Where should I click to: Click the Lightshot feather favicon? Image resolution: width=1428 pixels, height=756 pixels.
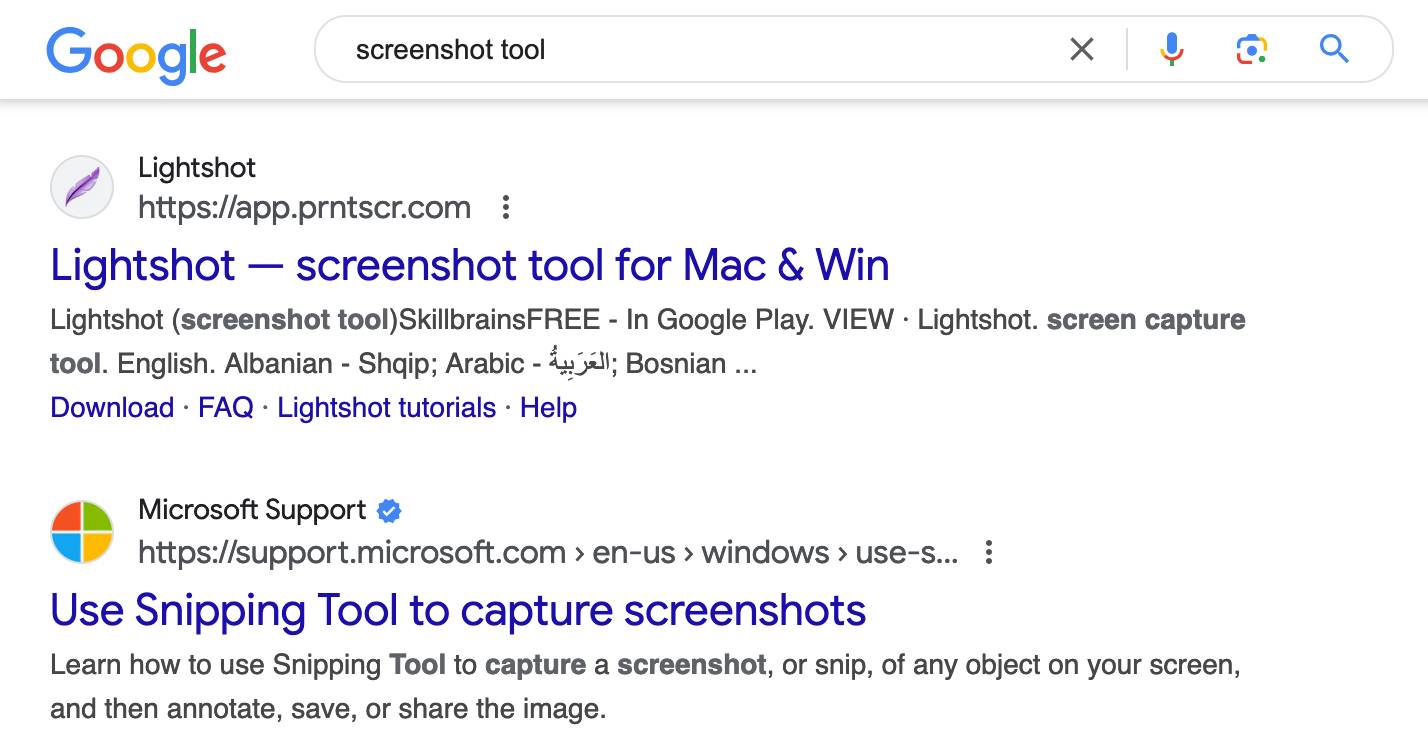point(82,187)
